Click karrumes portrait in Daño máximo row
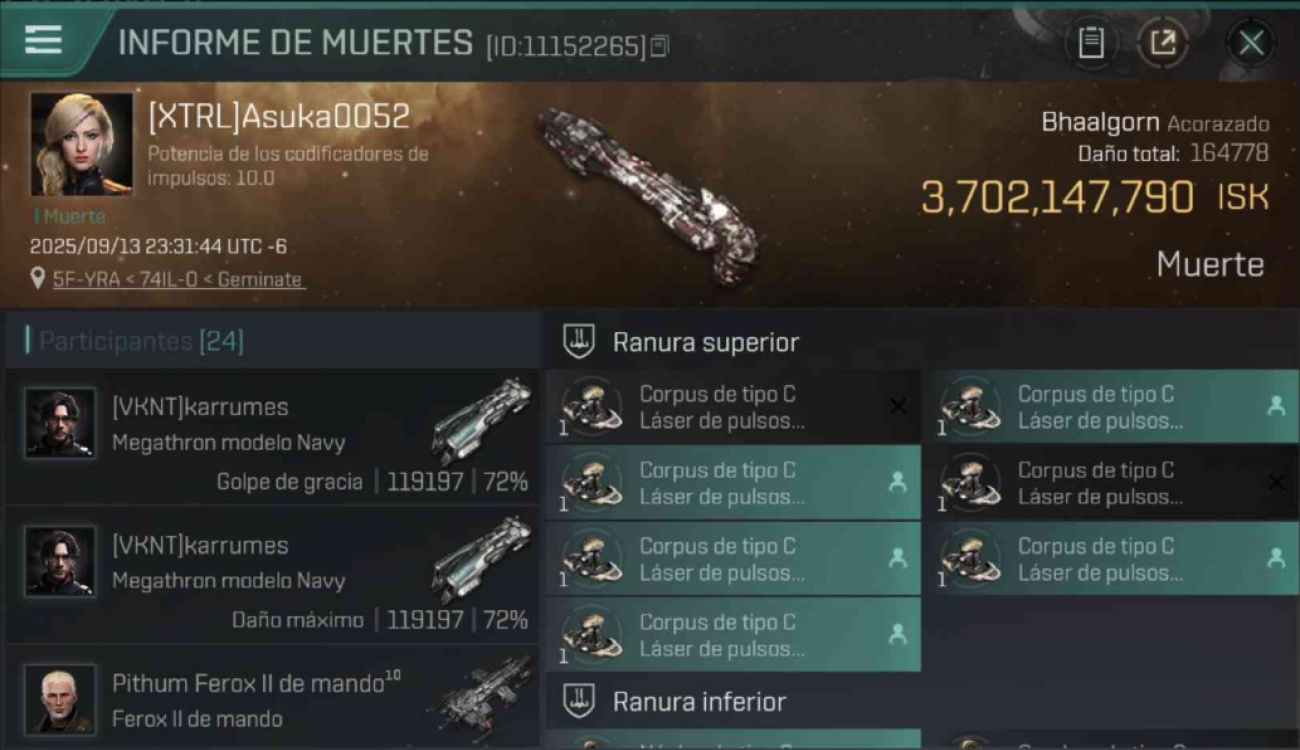This screenshot has width=1300, height=750. [x=61, y=561]
